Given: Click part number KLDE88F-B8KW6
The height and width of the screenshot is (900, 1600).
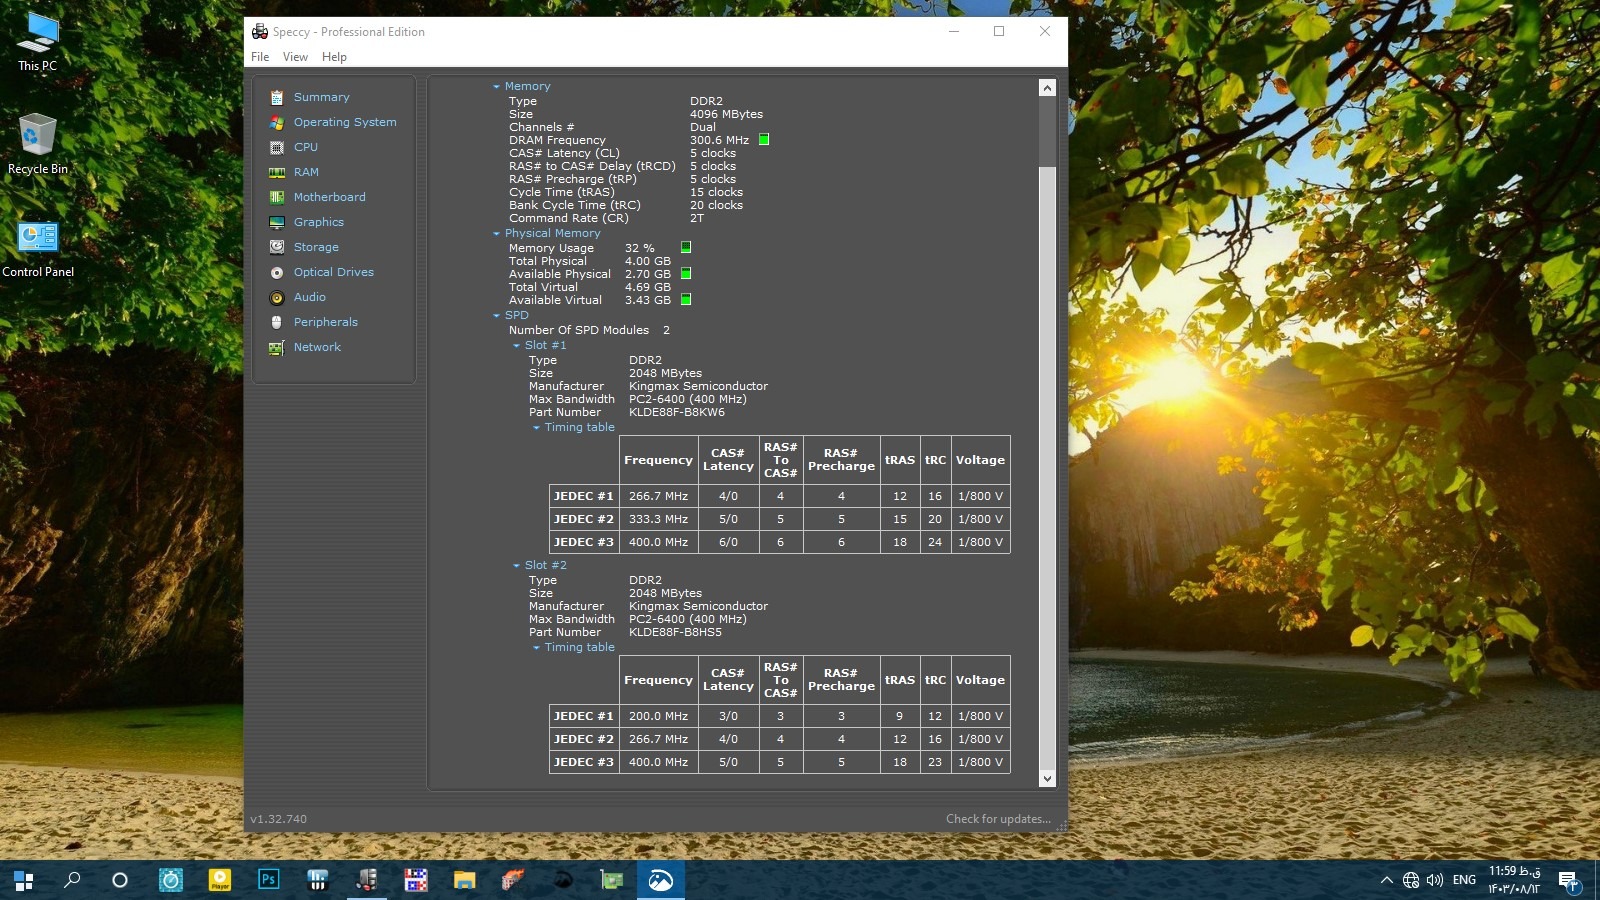Looking at the screenshot, I should (x=677, y=412).
